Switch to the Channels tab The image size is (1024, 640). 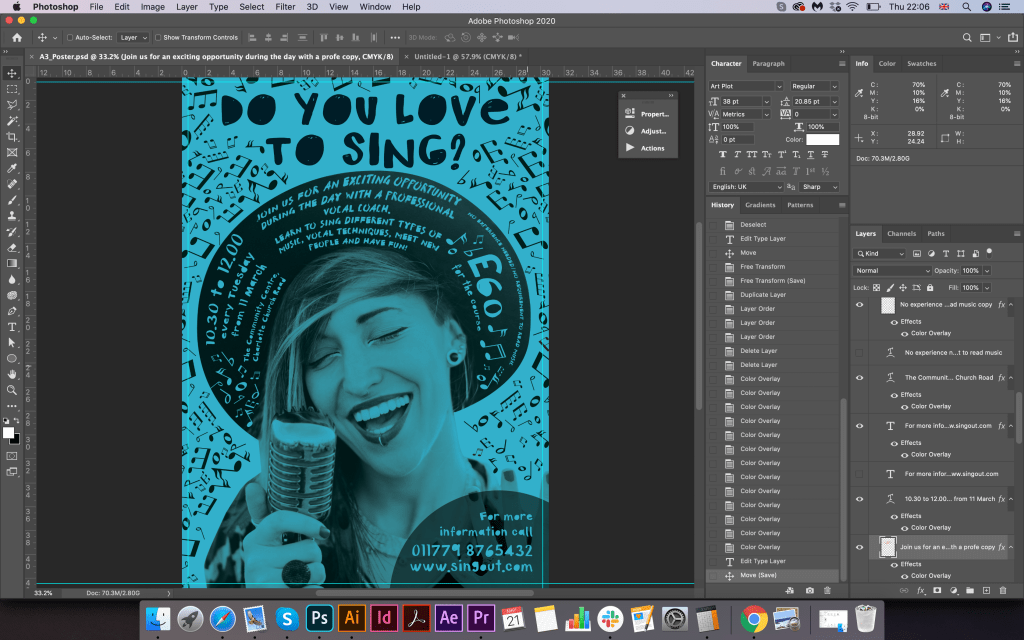pyautogui.click(x=901, y=234)
